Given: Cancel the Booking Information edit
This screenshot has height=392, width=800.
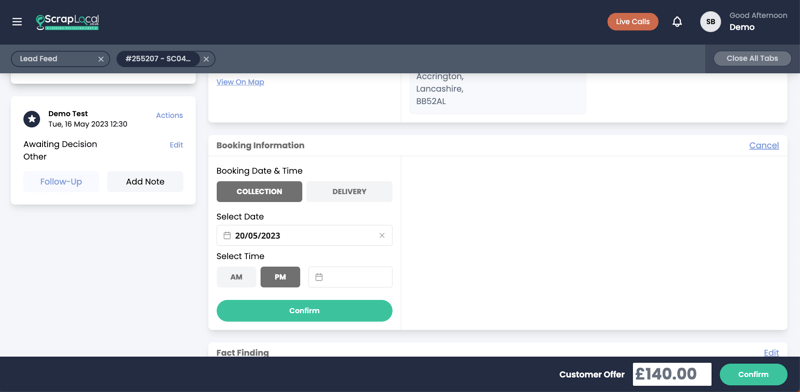Looking at the screenshot, I should coord(764,145).
